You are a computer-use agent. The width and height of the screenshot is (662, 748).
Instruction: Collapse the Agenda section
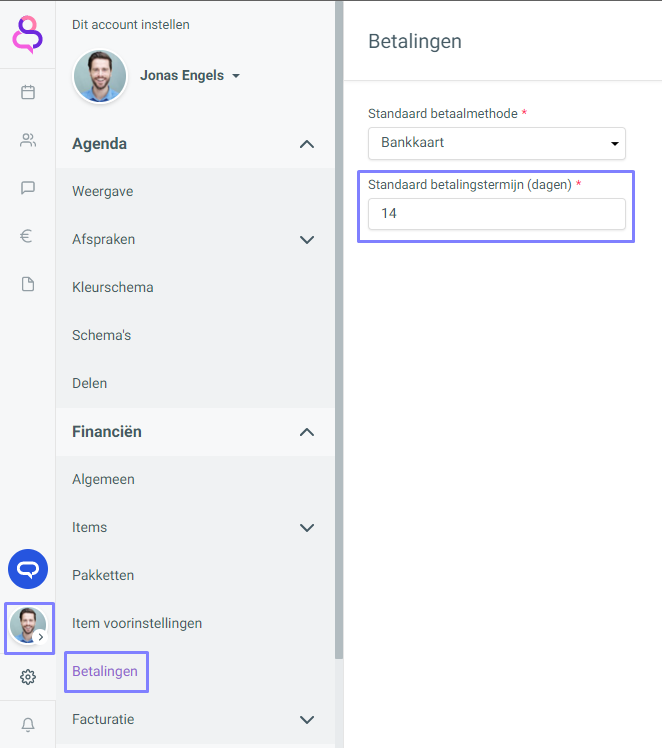(x=307, y=144)
